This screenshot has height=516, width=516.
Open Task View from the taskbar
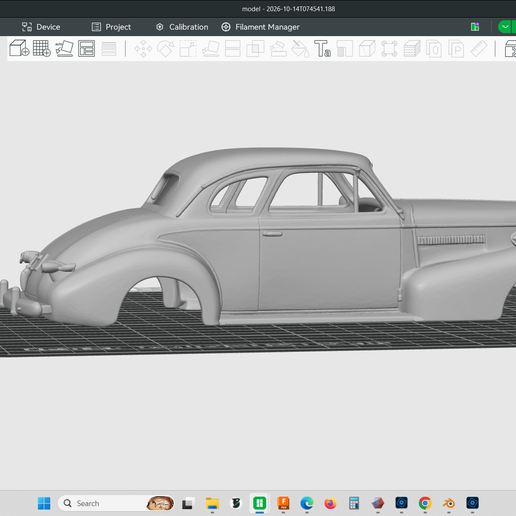[187, 503]
